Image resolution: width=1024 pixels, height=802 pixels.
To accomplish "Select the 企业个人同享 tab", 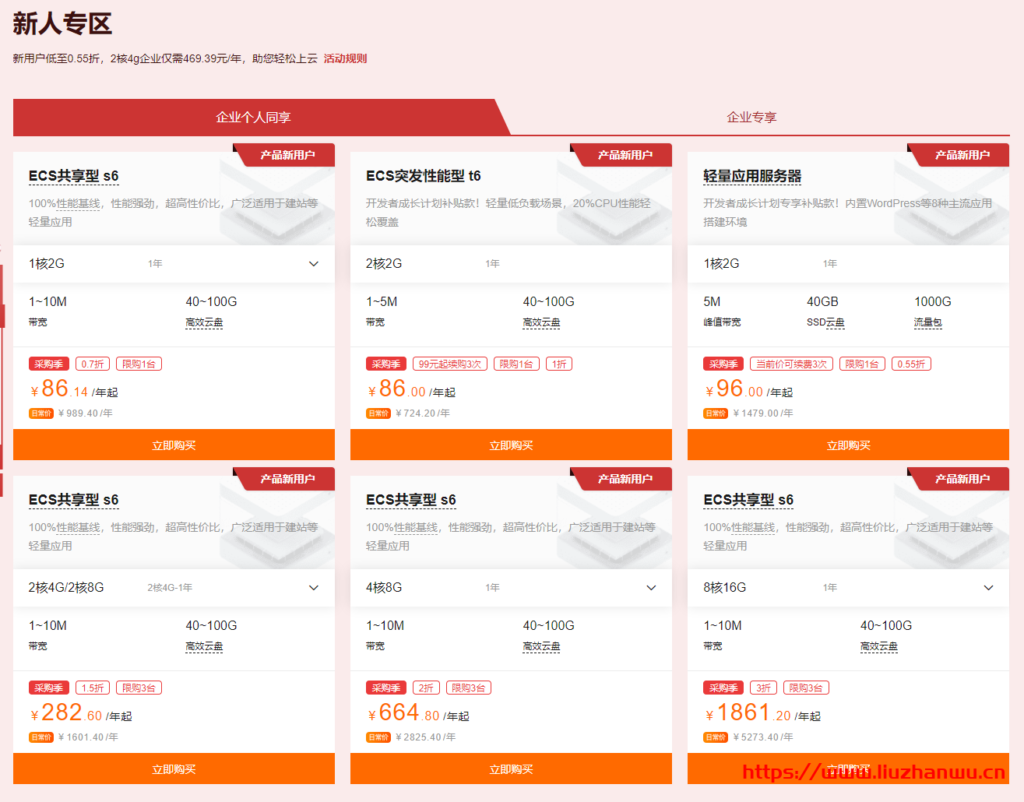I will pyautogui.click(x=253, y=117).
